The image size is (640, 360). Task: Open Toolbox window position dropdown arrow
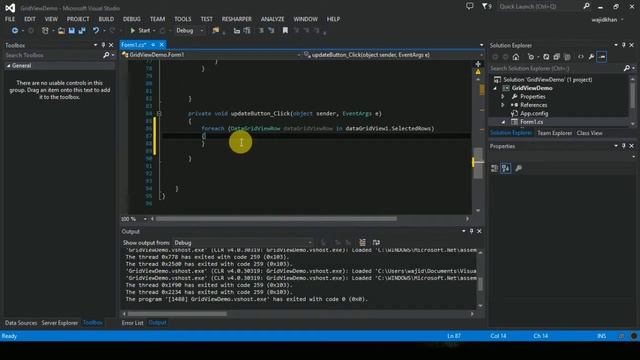point(96,45)
